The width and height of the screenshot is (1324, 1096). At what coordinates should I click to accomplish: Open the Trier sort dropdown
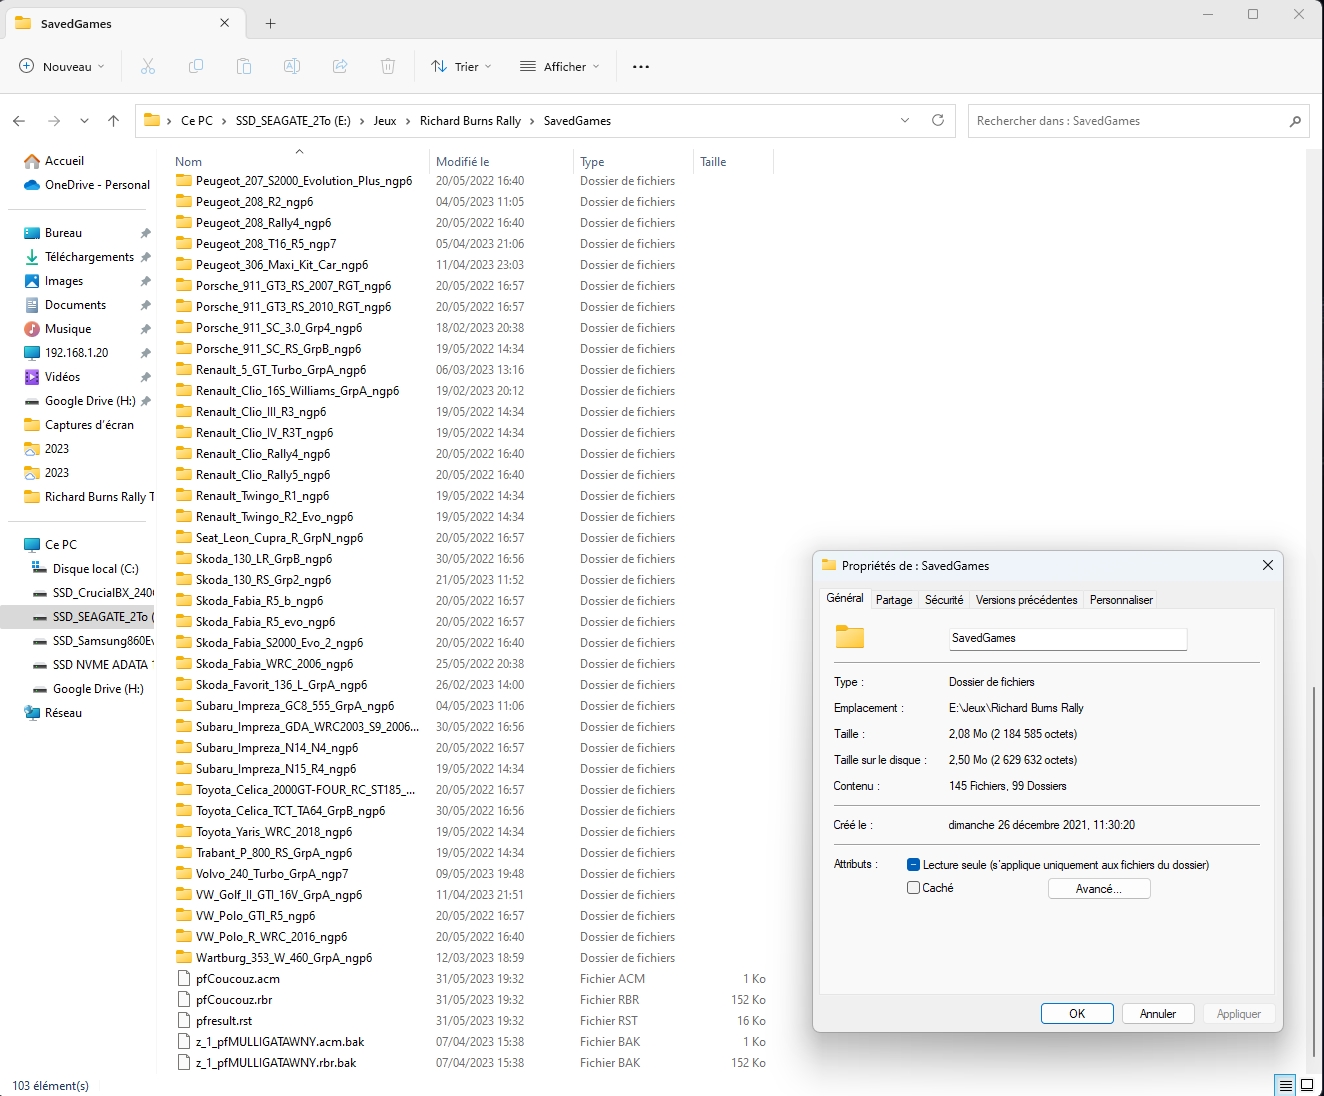461,67
